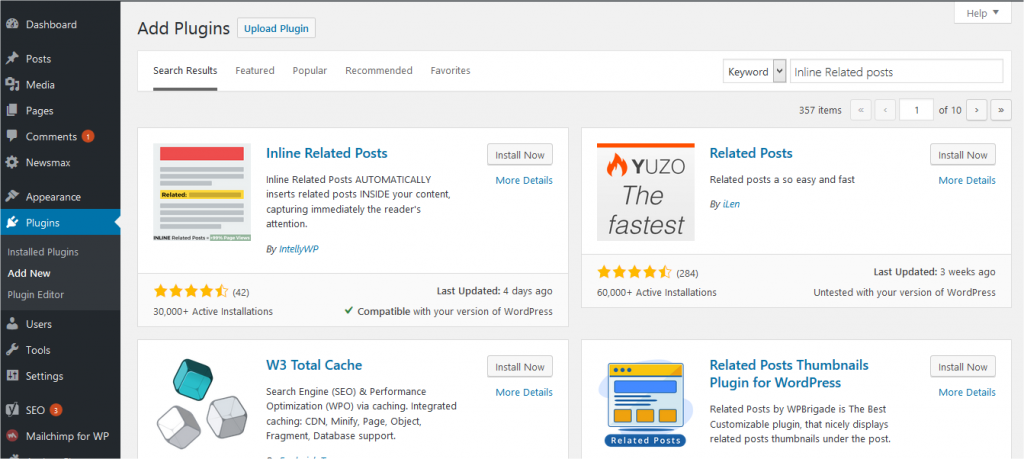Switch to the Popular tab
Image resolution: width=1024 pixels, height=459 pixels.
[x=310, y=71]
